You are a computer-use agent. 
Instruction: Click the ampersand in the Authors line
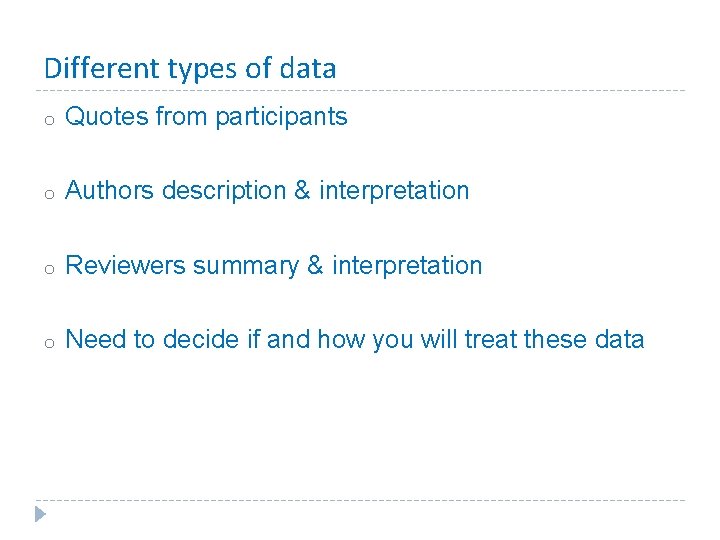click(302, 191)
